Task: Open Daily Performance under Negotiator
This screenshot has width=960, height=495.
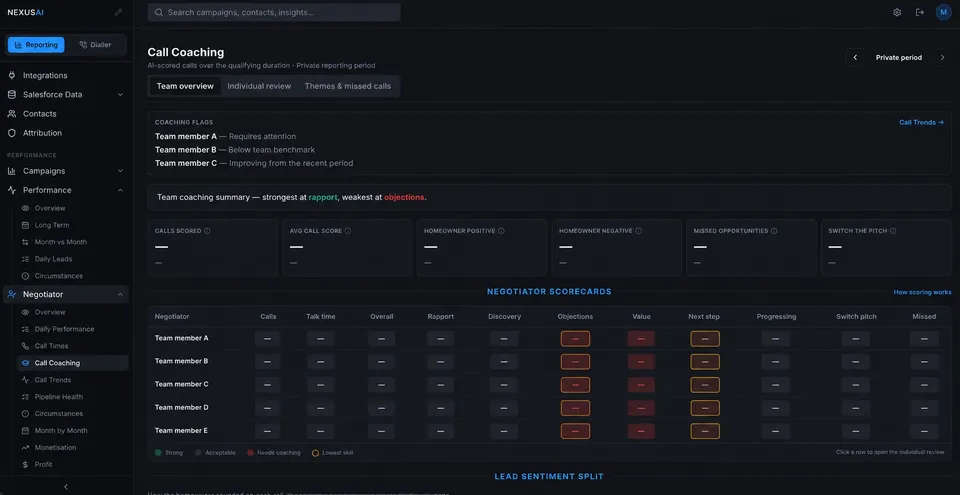Action: [64, 329]
